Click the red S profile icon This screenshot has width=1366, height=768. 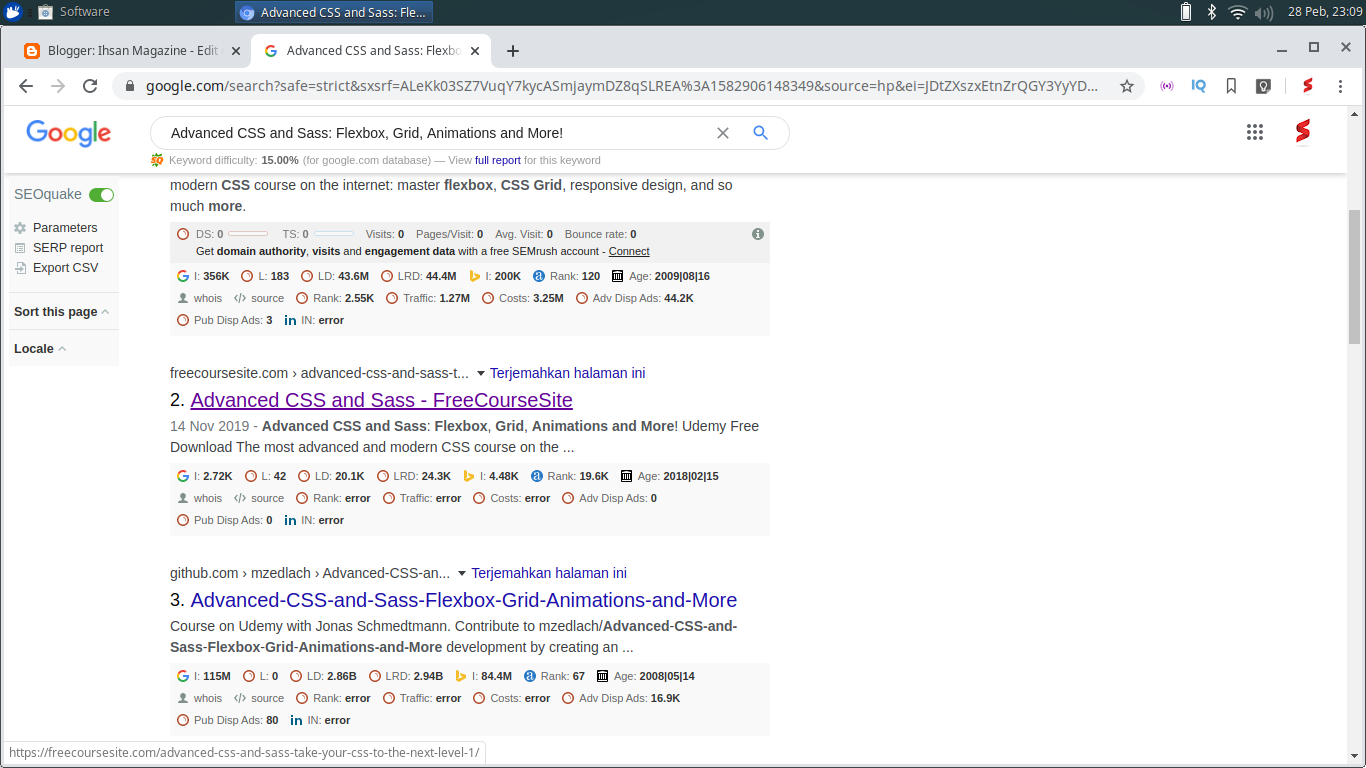pos(1302,132)
